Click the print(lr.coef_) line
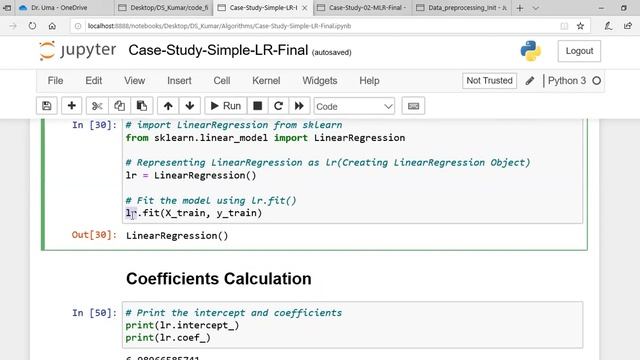Viewport: 640px width, 360px height. tap(168, 338)
